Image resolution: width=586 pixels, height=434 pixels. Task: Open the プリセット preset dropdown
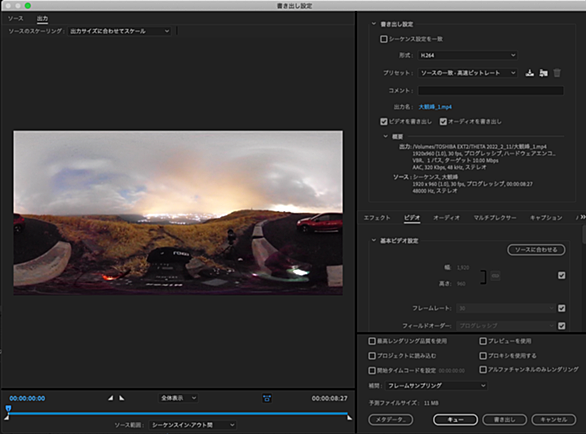point(468,73)
